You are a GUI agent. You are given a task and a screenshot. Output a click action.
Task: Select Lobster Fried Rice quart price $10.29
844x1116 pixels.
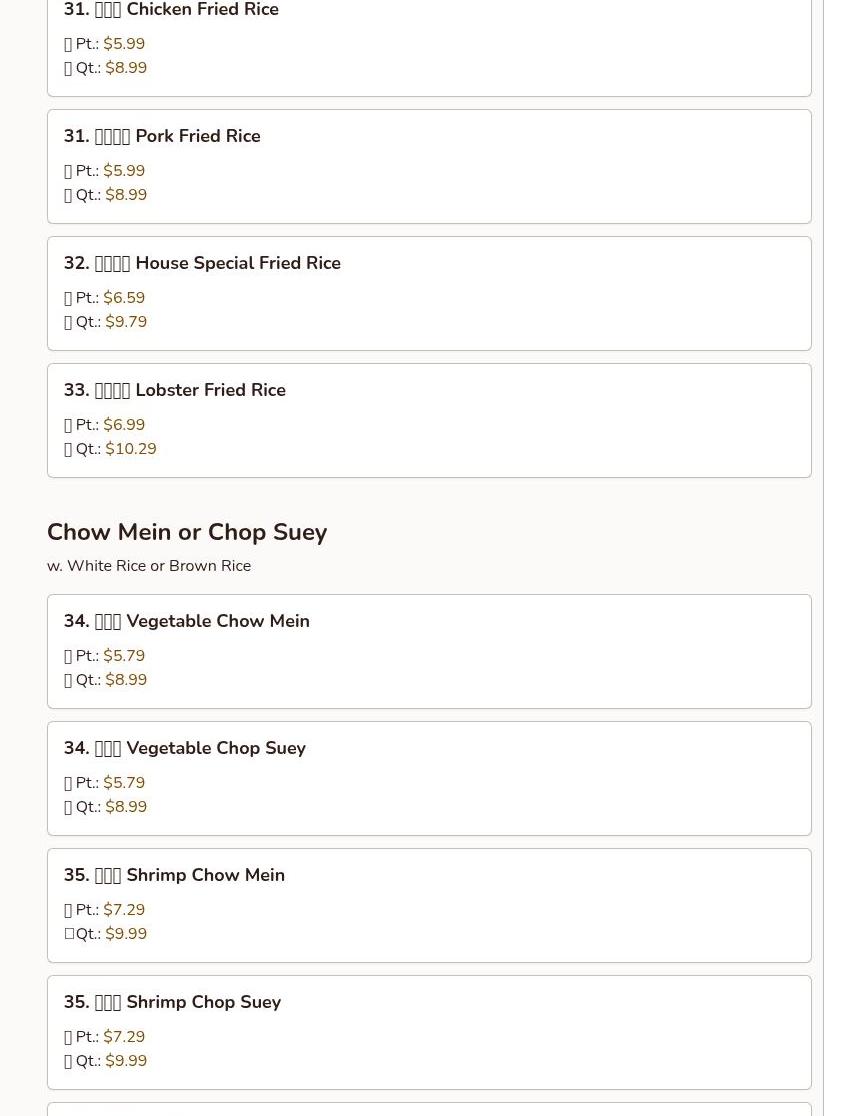point(131,449)
